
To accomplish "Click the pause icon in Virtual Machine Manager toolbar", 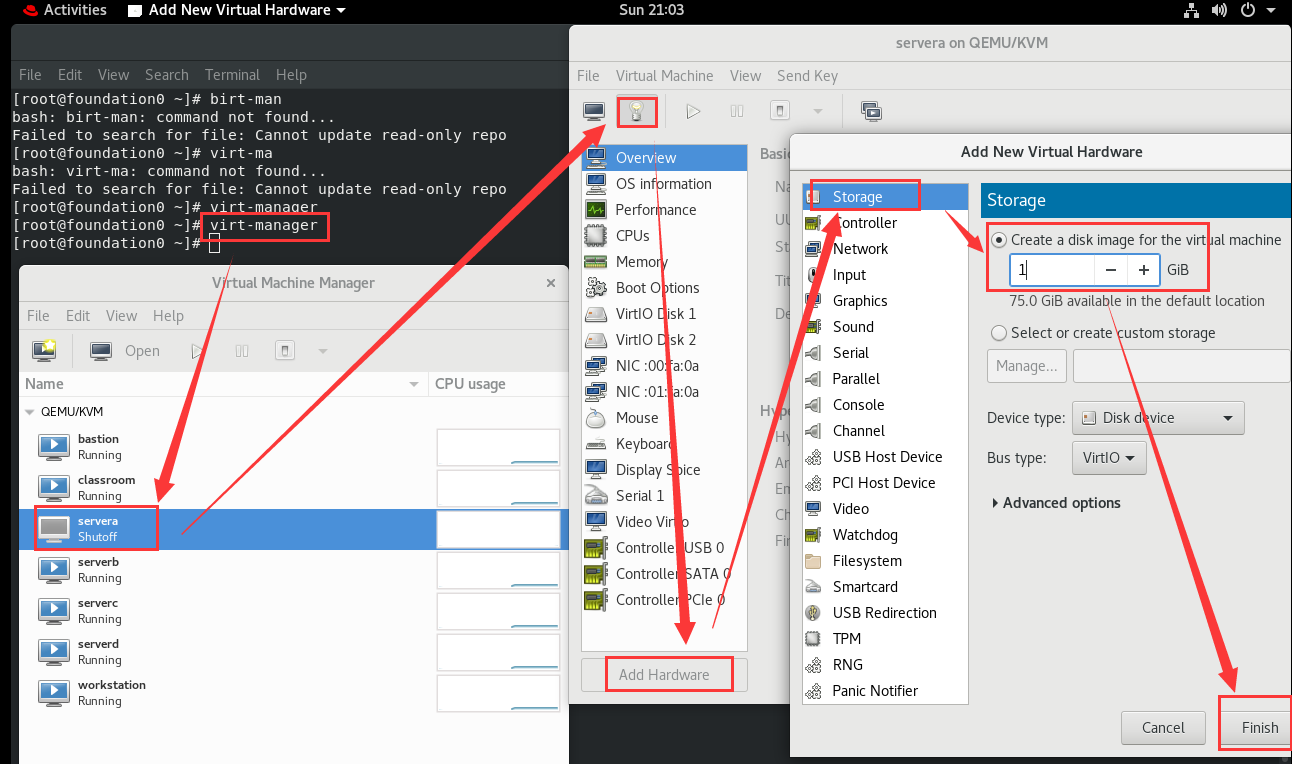I will coord(242,351).
